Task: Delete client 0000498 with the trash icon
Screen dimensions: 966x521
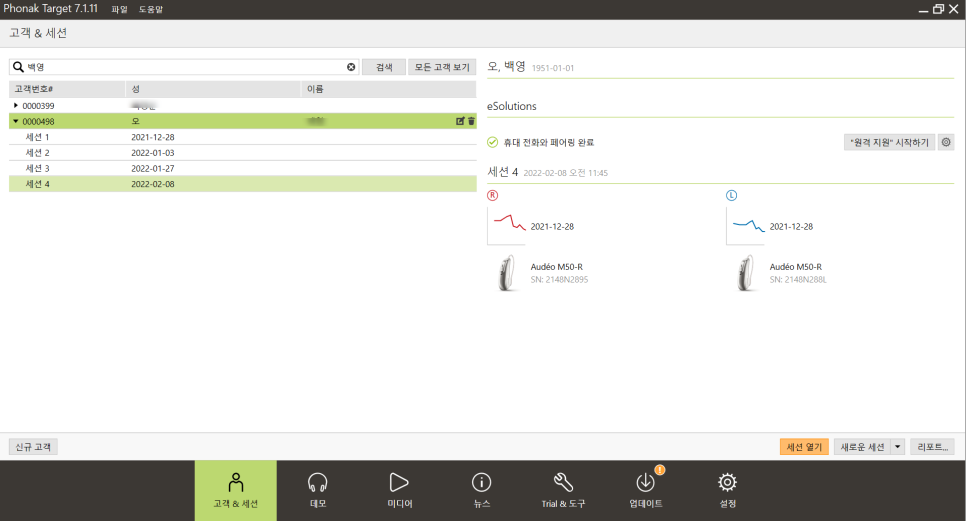Action: click(471, 121)
